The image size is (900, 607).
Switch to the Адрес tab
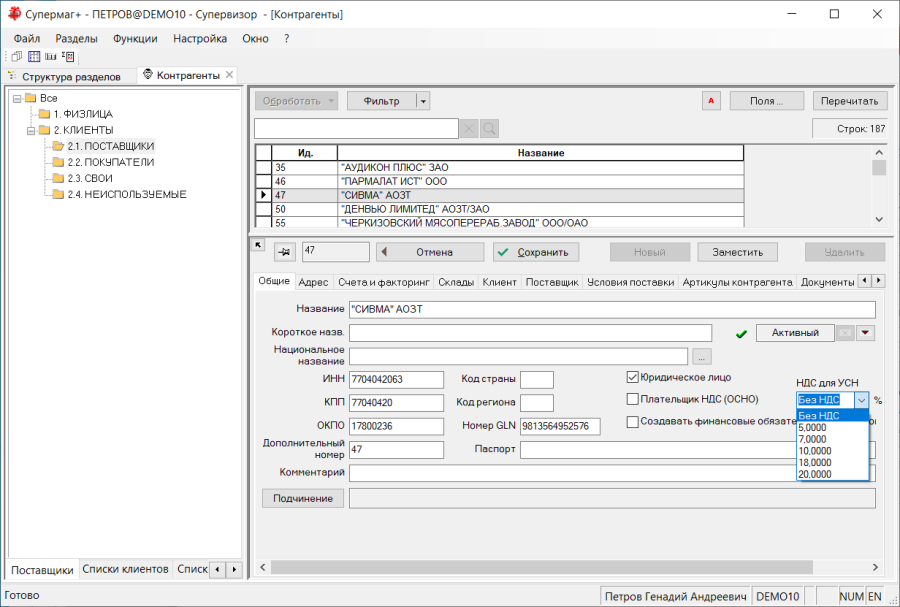coord(313,282)
